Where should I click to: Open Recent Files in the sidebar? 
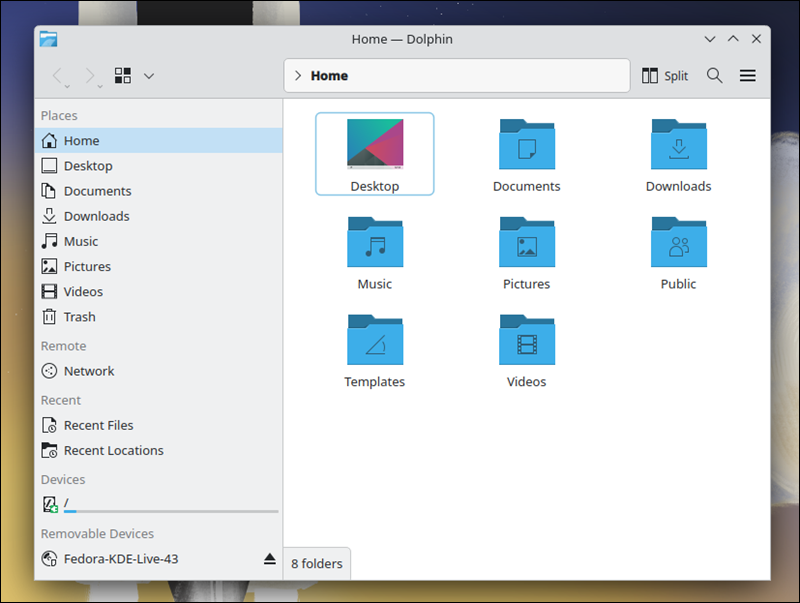tap(97, 424)
